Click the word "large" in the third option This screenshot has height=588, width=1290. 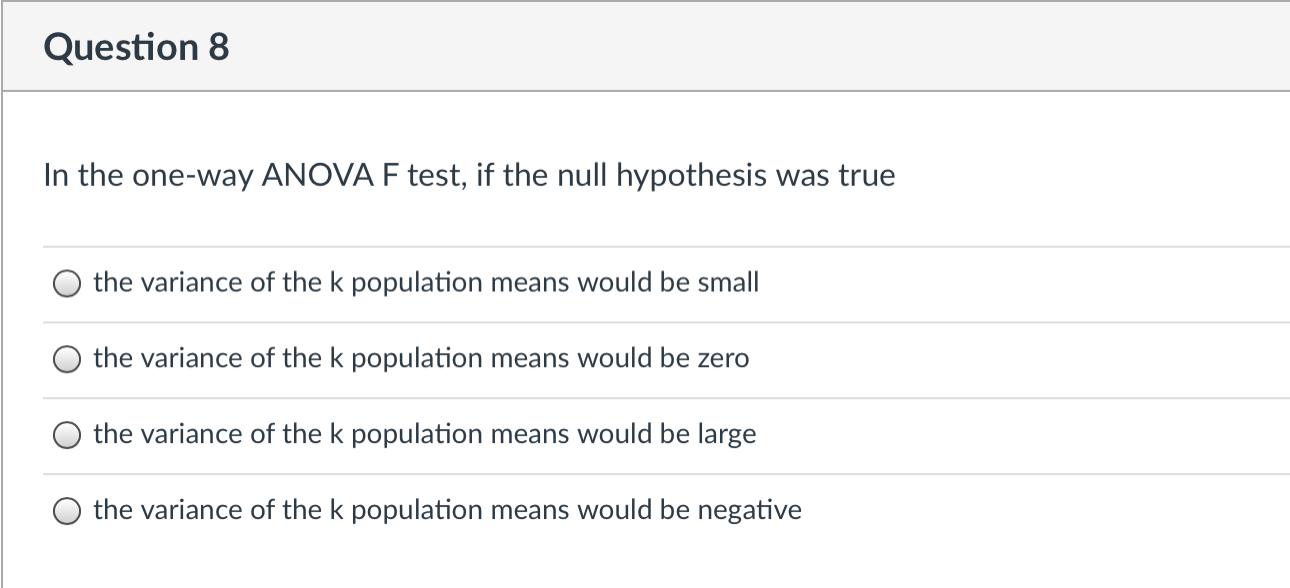727,435
